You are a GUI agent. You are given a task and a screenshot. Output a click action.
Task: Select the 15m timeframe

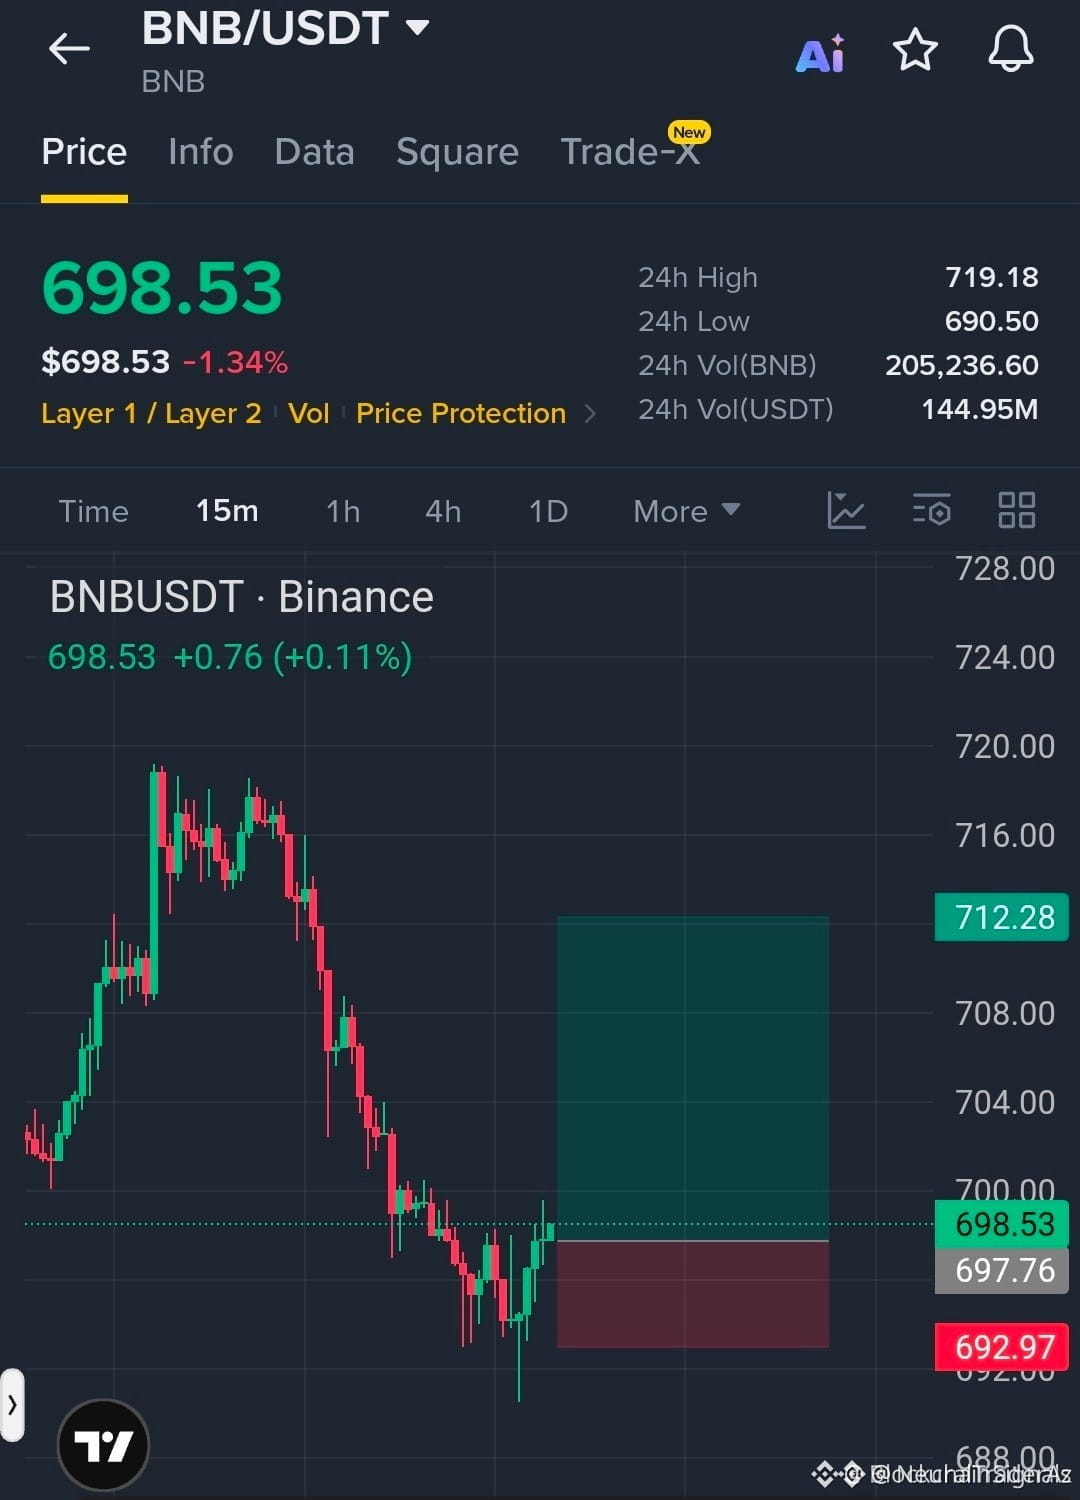point(227,511)
